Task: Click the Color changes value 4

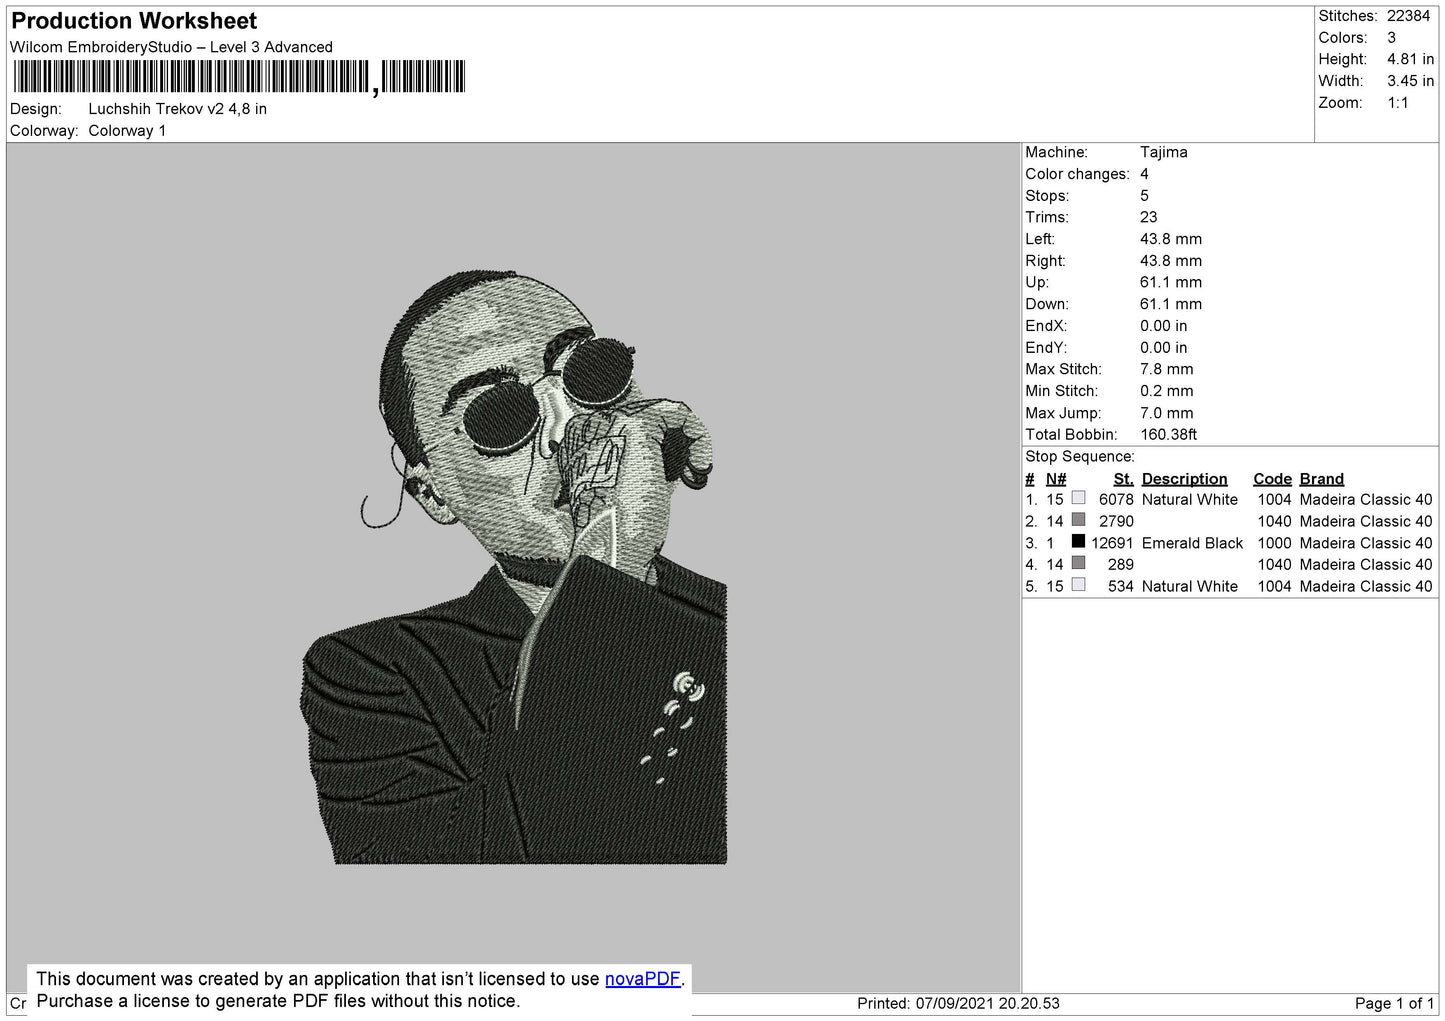Action: tap(1144, 174)
